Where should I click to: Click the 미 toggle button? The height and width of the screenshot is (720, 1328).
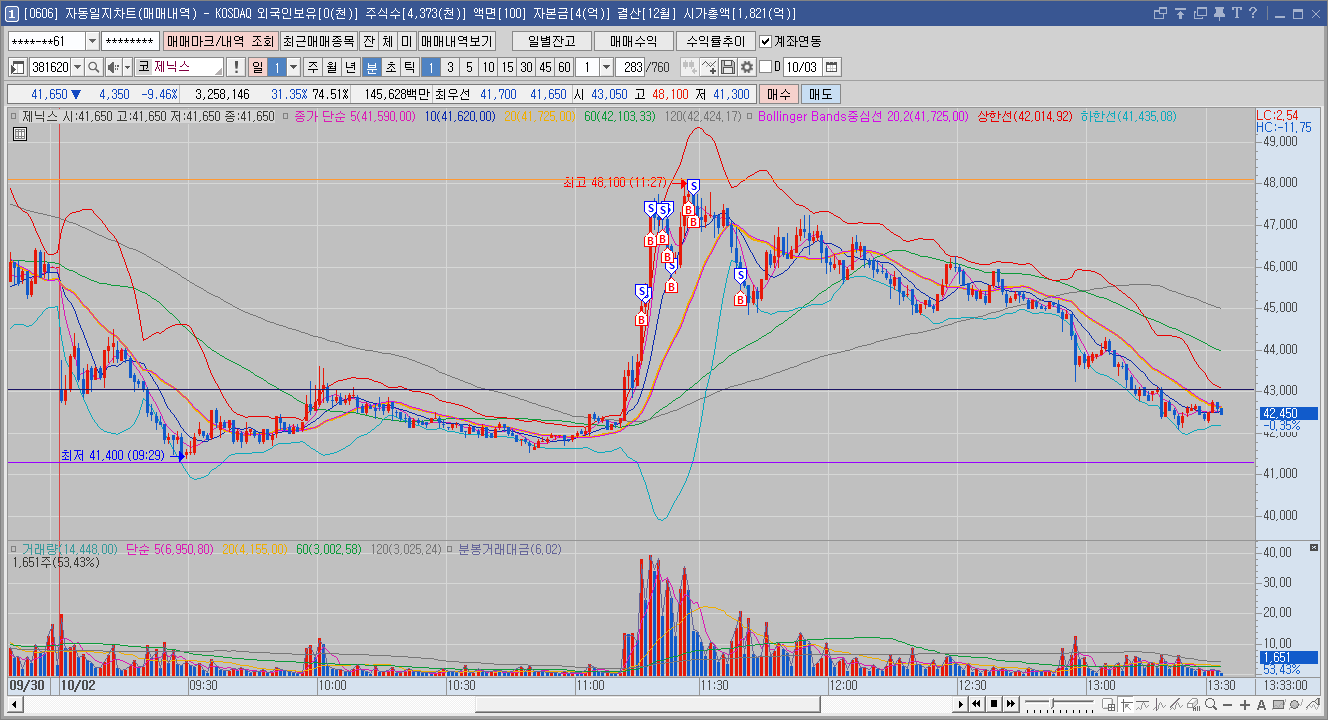[x=405, y=41]
